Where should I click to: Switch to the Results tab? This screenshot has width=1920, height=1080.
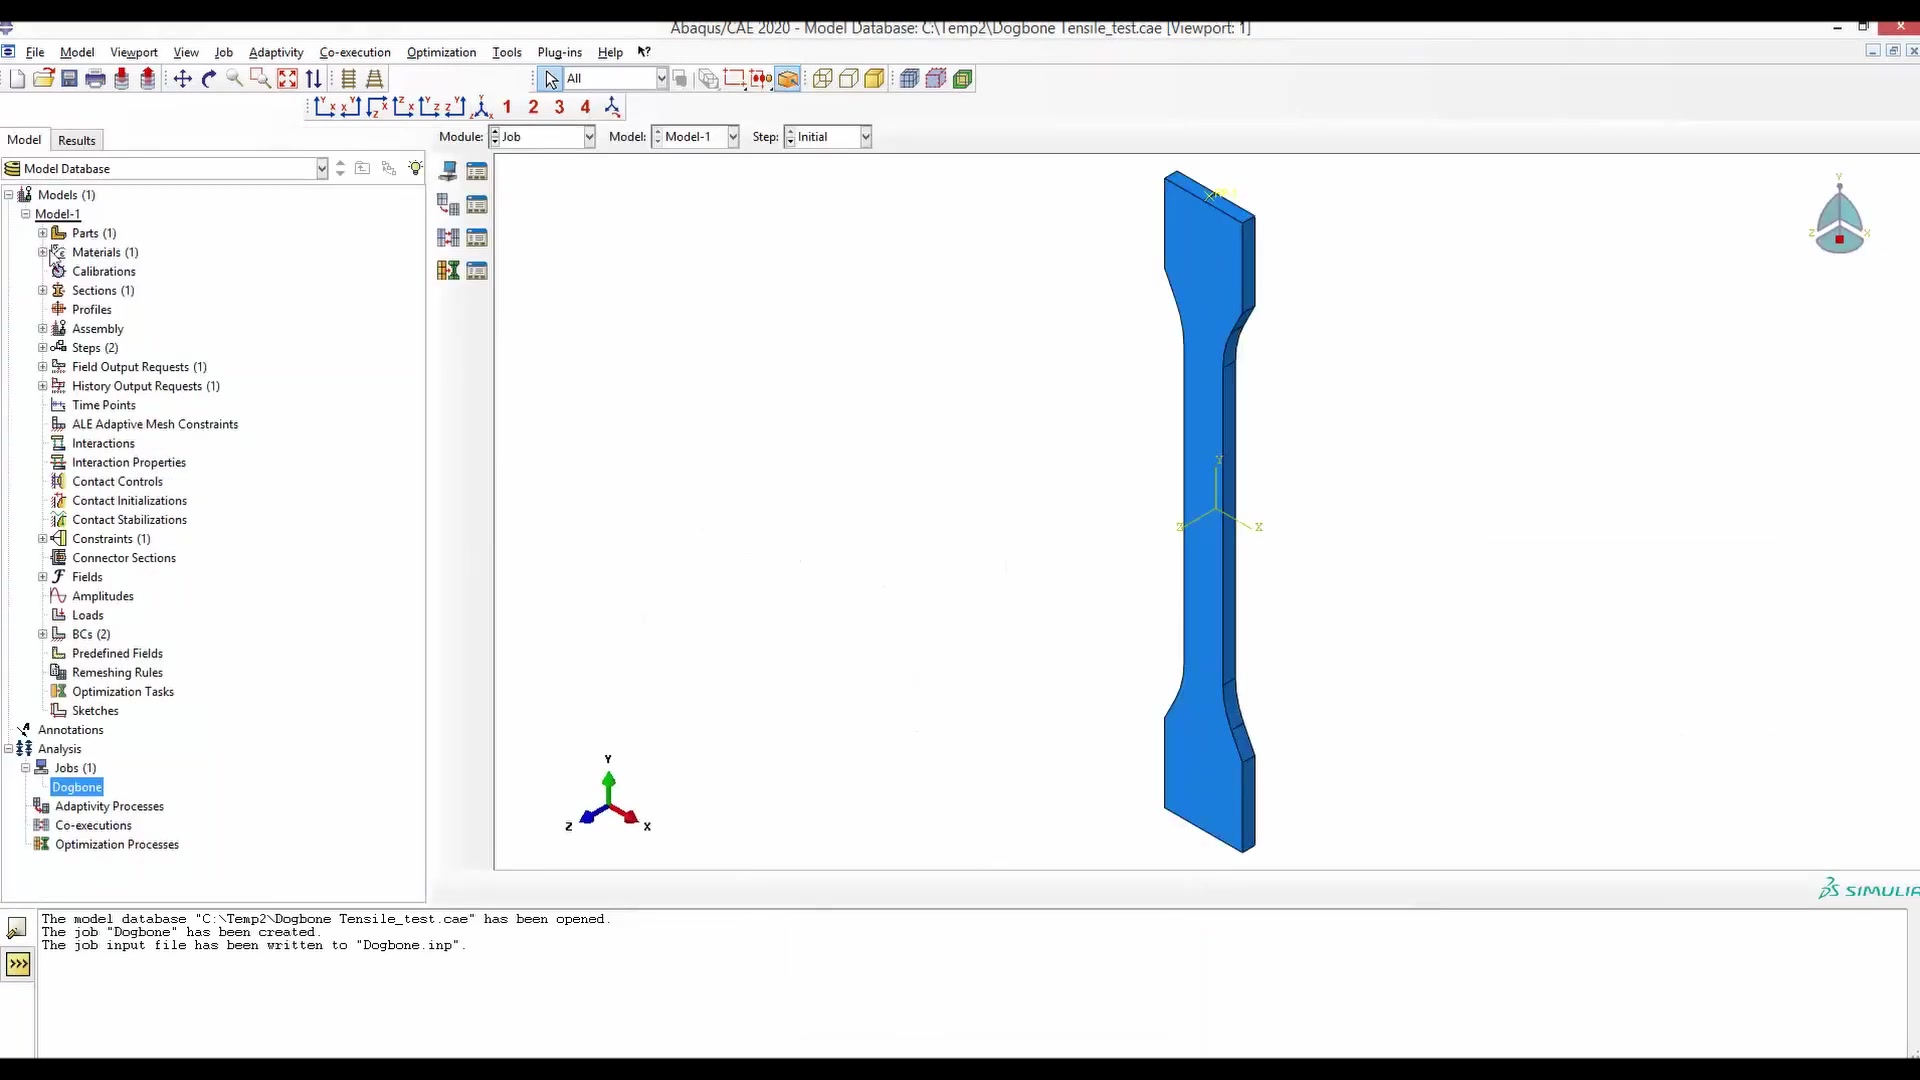coord(76,139)
